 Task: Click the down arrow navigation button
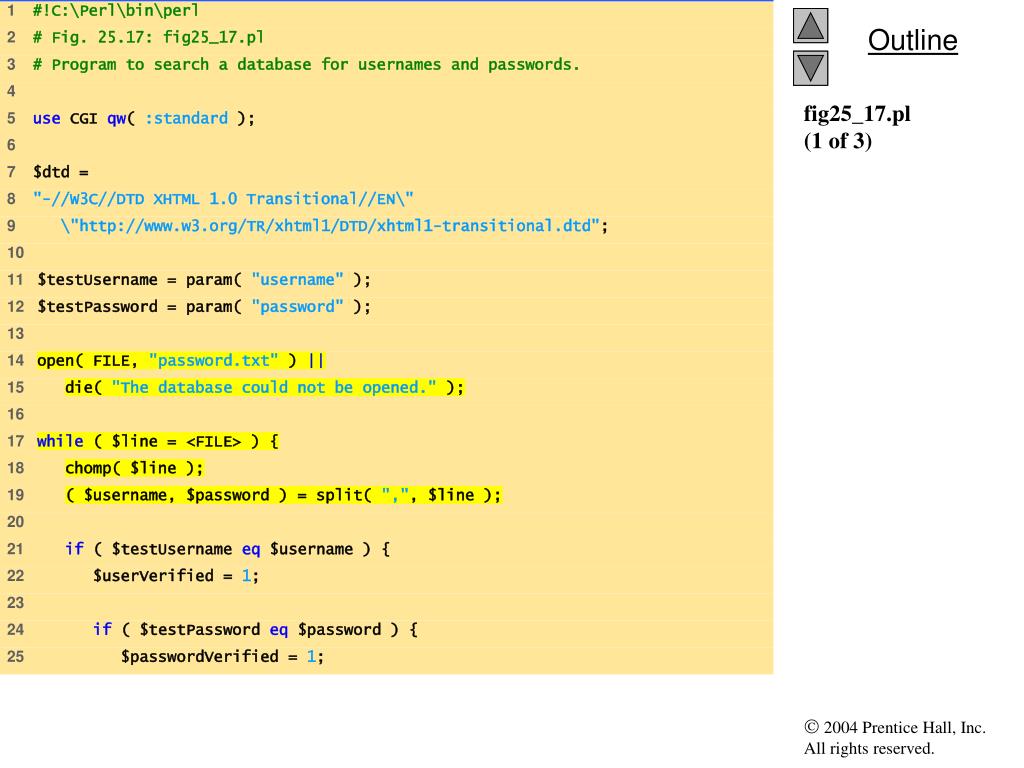810,69
